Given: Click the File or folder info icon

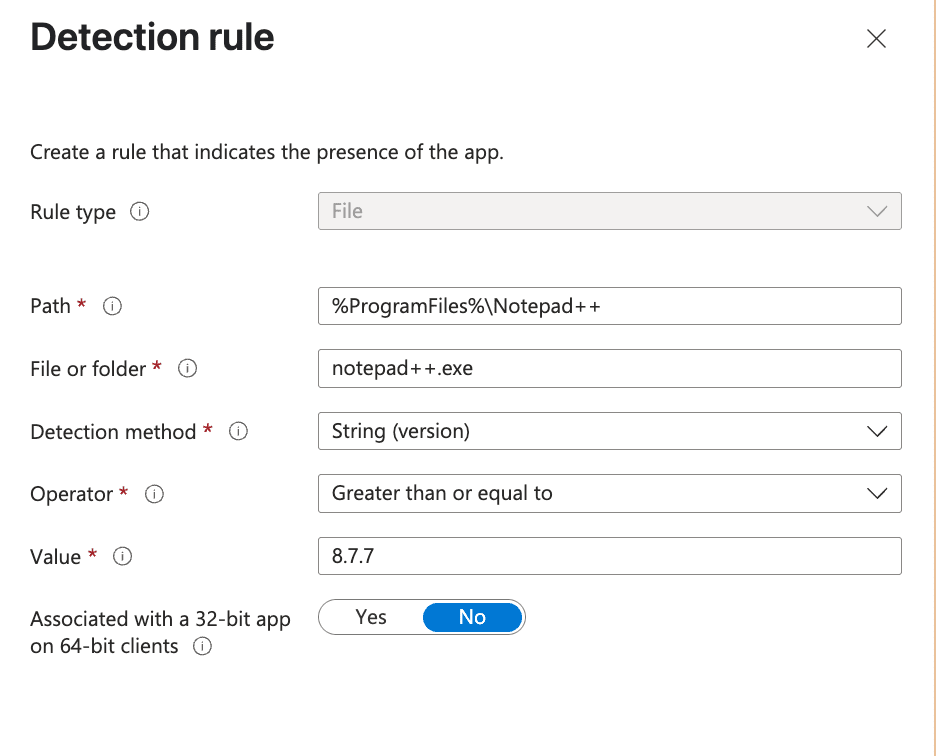Looking at the screenshot, I should pyautogui.click(x=187, y=368).
